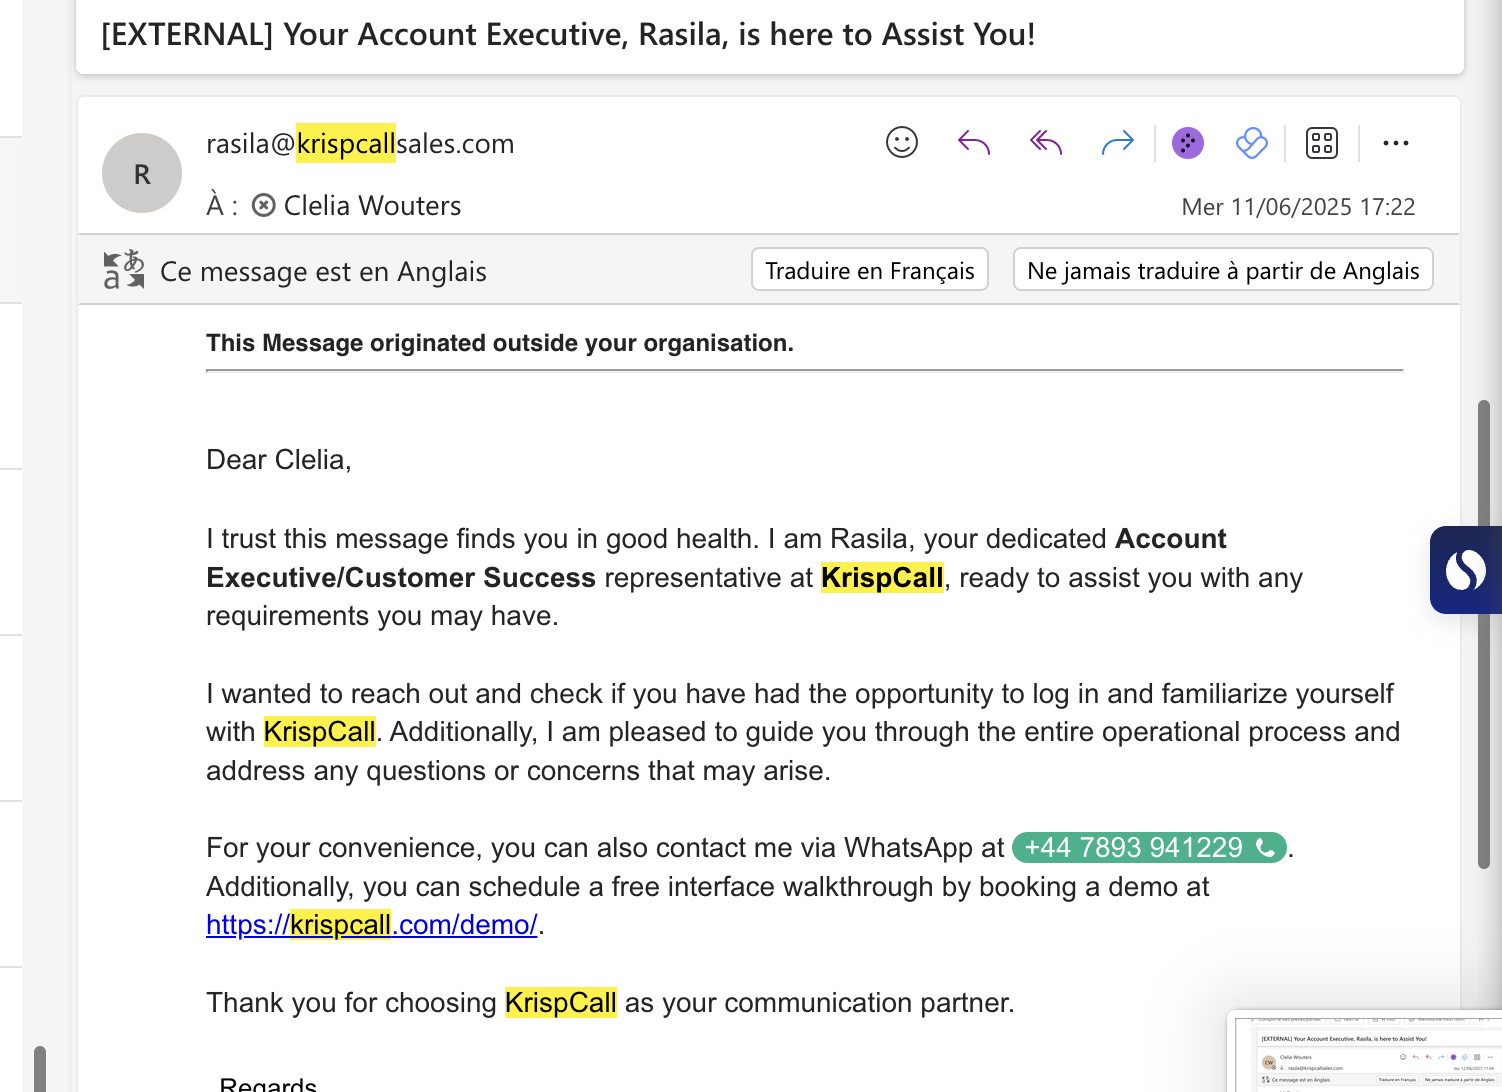Click the WhatsApp phone number +44 7893 941229
Viewport: 1502px width, 1092px height.
pos(1149,848)
